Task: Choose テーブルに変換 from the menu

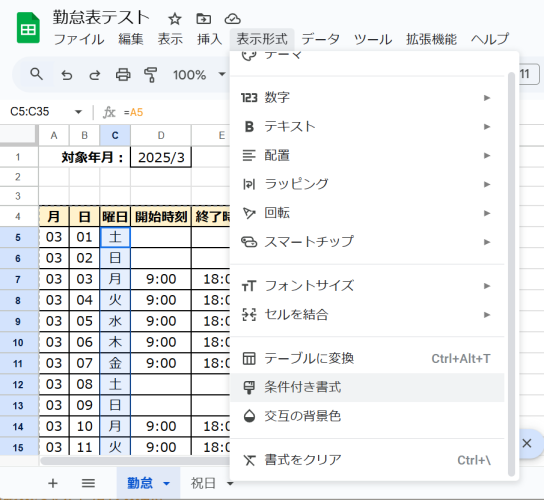Action: pos(367,358)
